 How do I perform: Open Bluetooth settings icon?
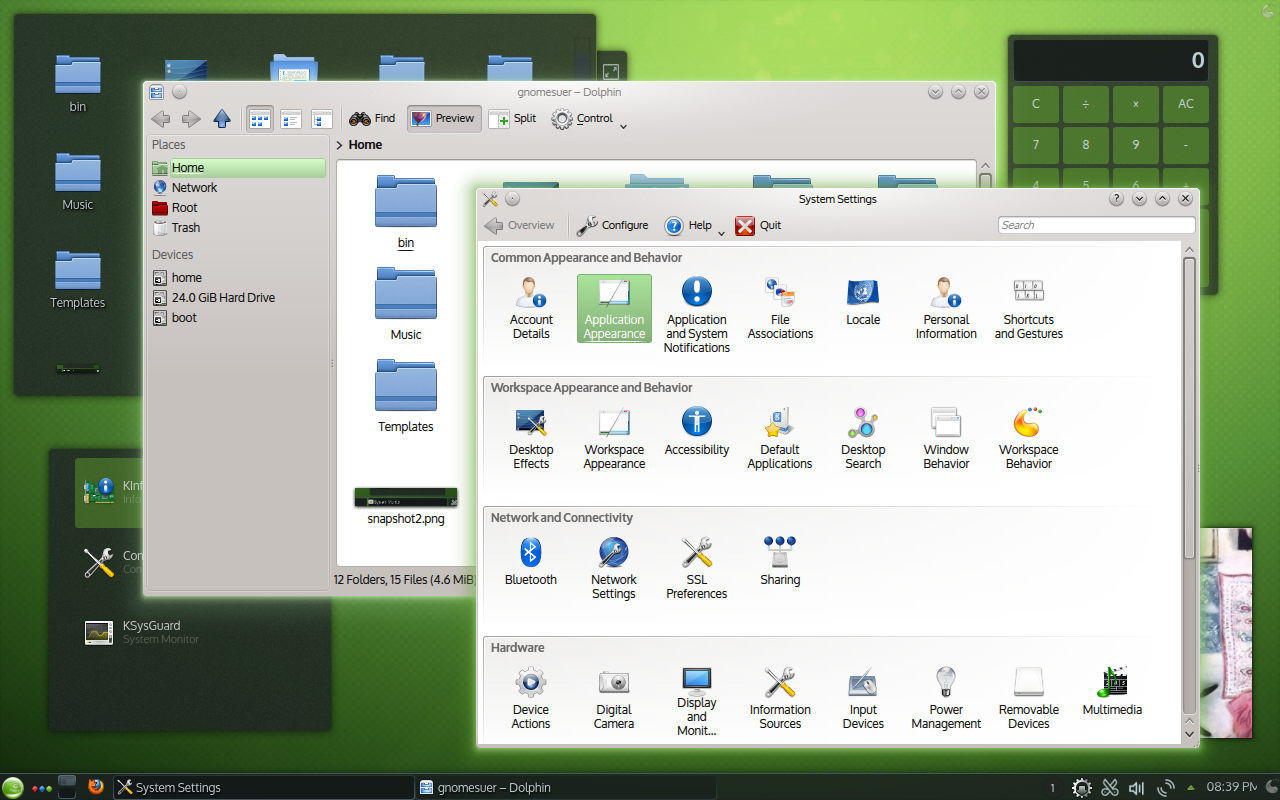[x=530, y=562]
